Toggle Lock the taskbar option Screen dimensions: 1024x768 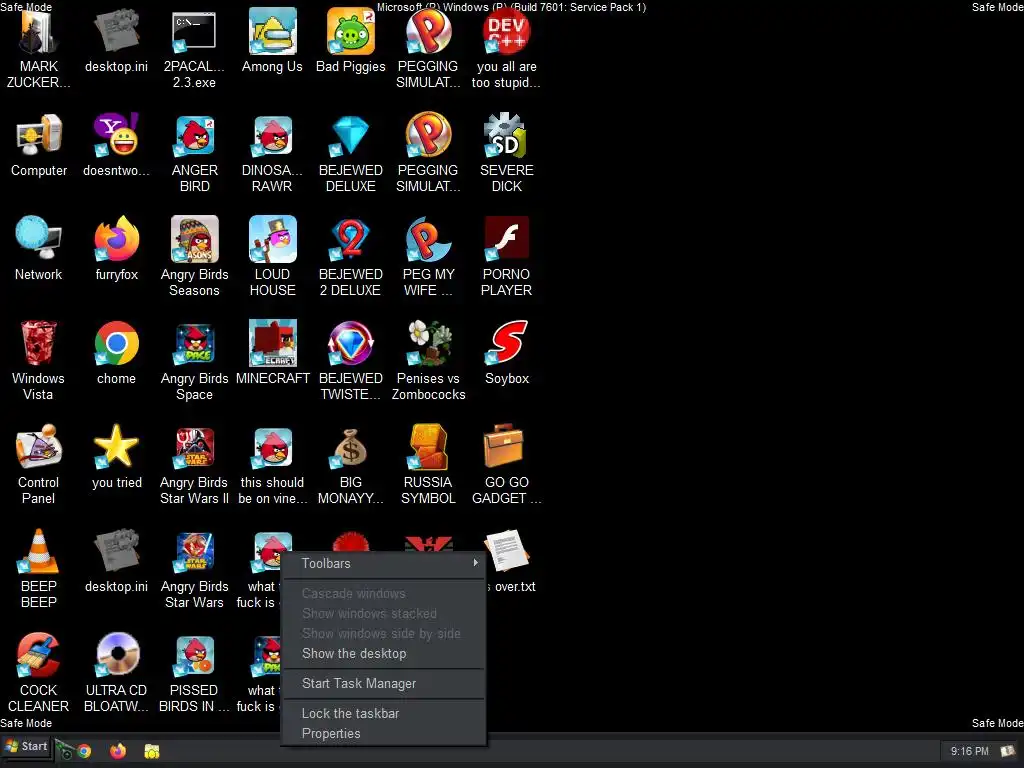click(x=384, y=713)
